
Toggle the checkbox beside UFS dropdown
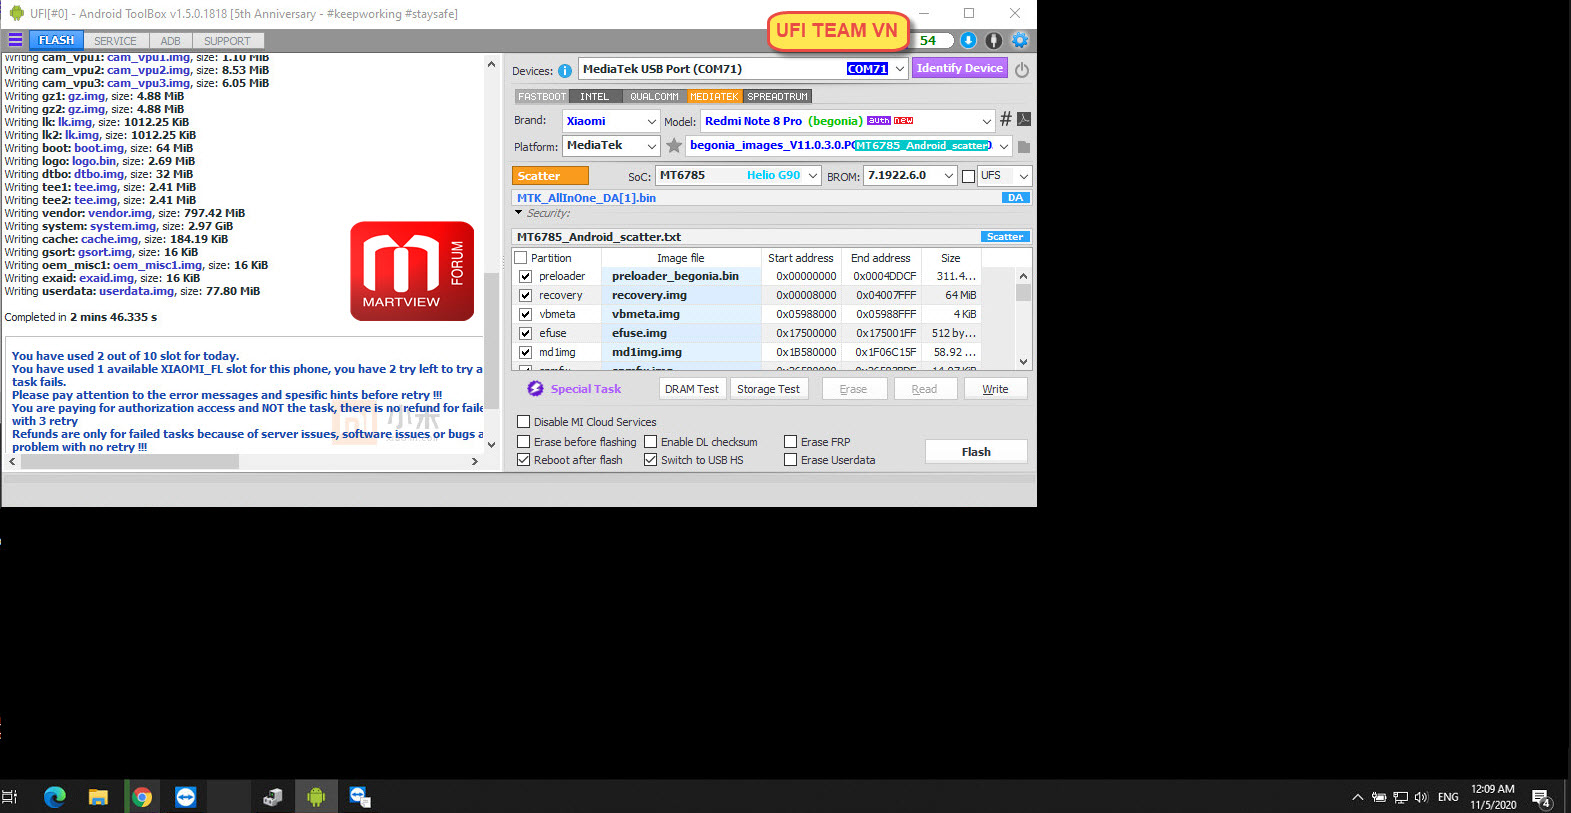coord(968,176)
